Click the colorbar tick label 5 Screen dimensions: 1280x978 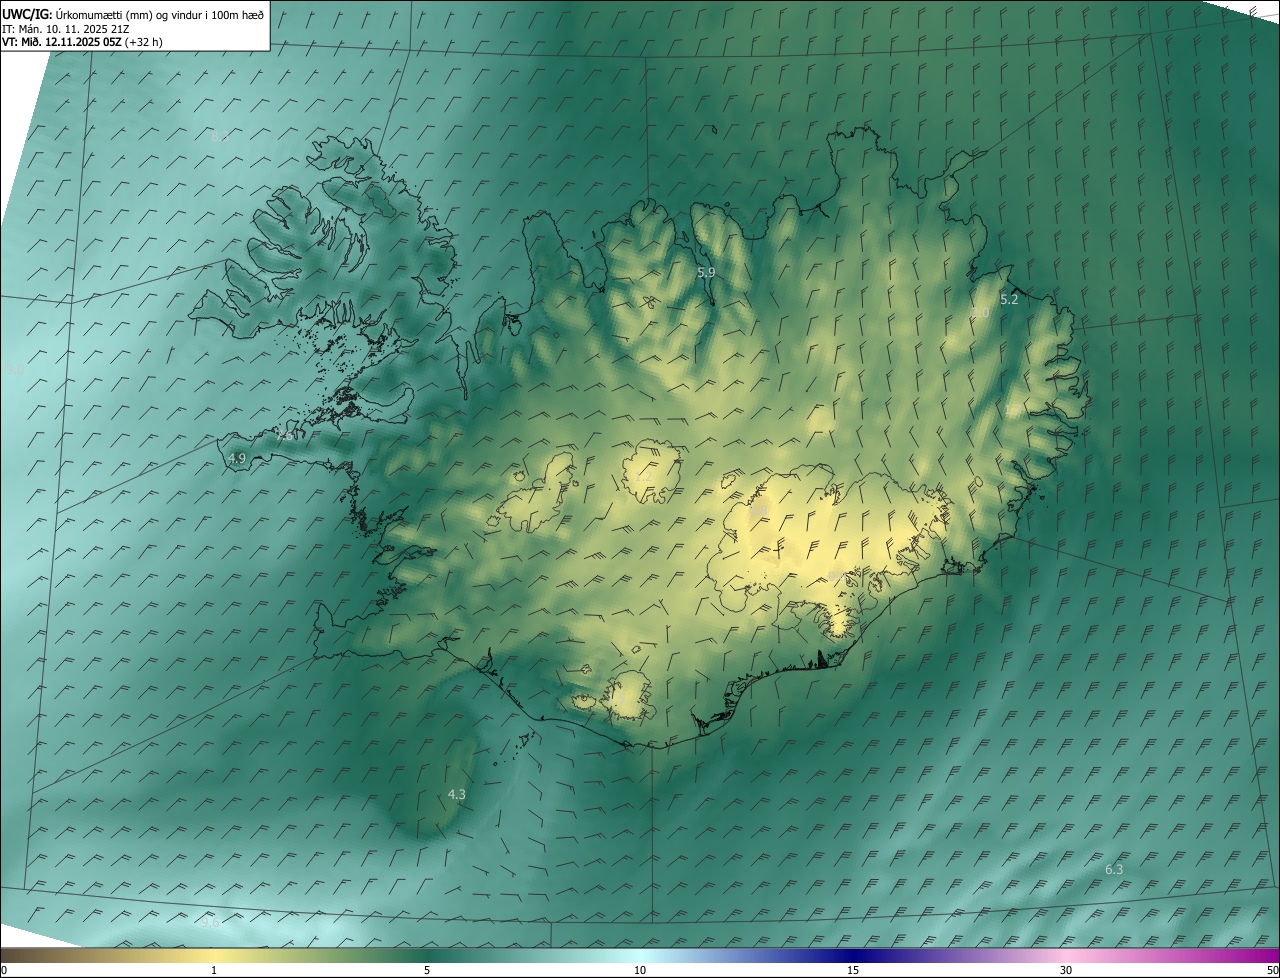click(x=427, y=970)
